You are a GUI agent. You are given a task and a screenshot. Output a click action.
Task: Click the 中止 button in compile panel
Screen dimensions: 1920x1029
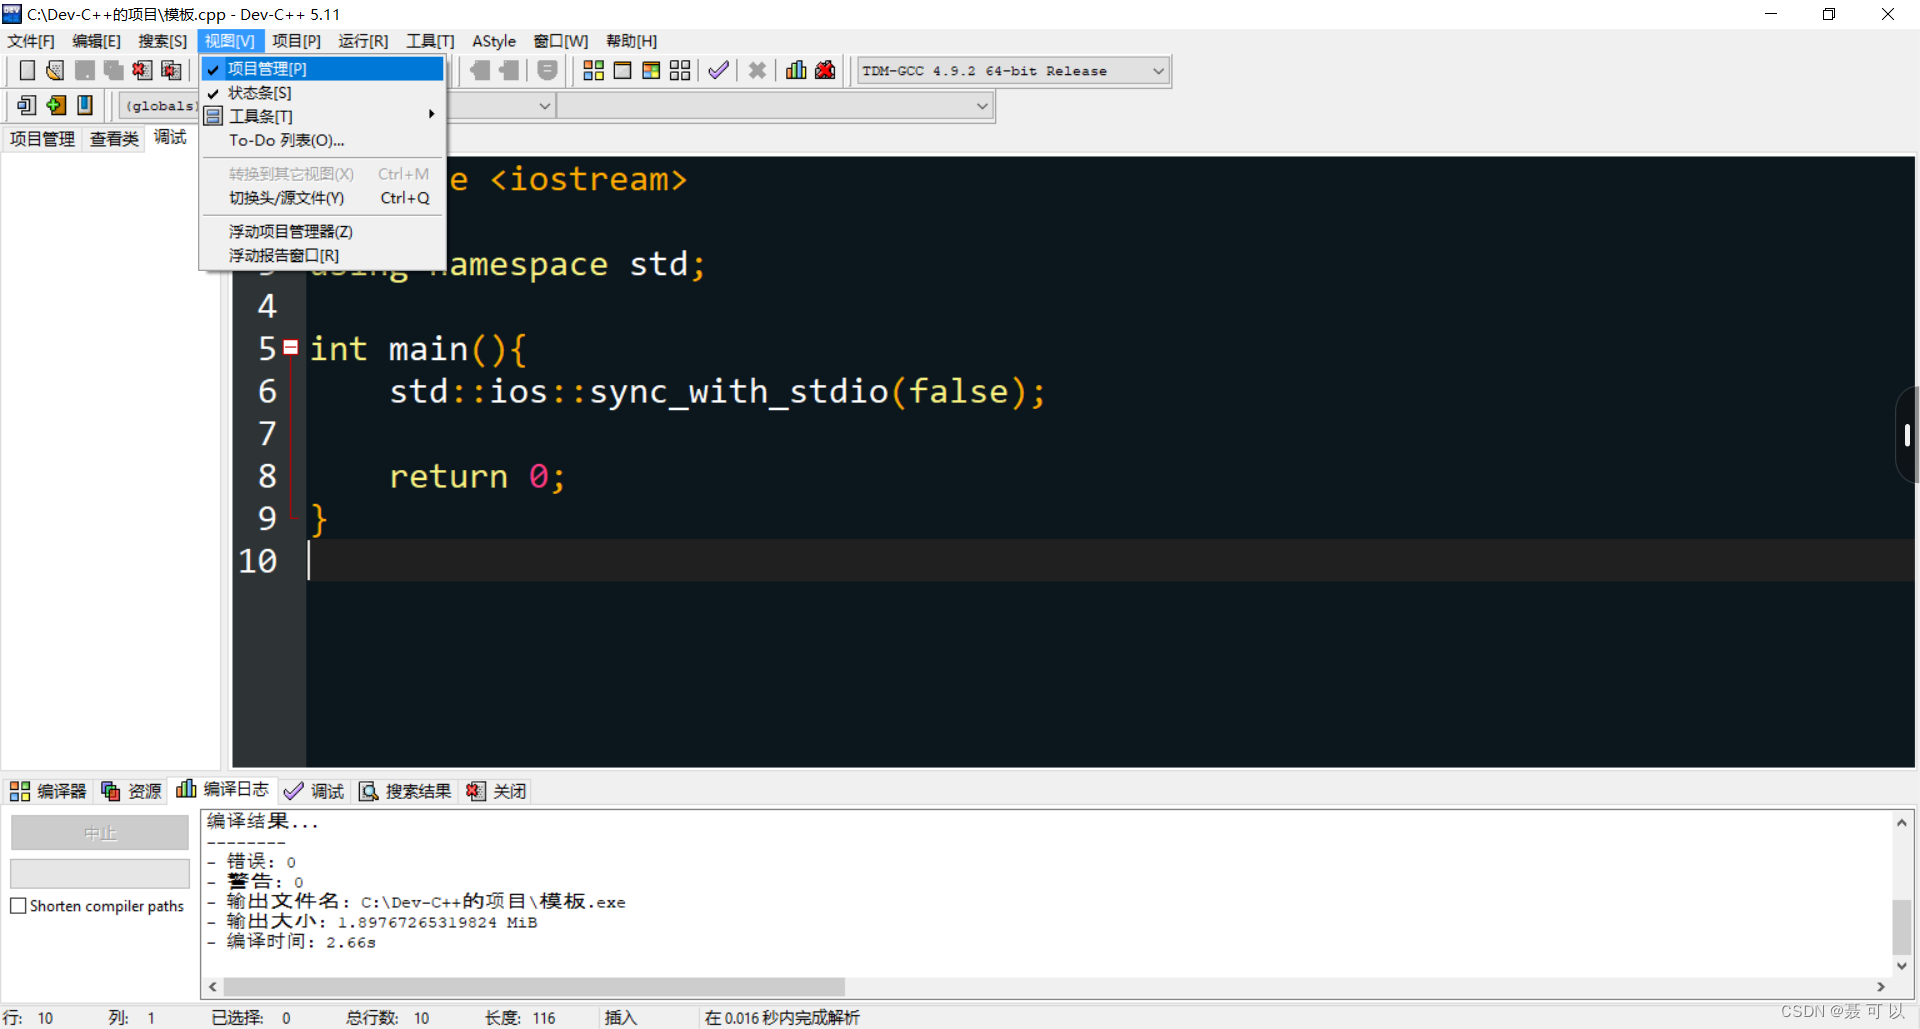(99, 832)
